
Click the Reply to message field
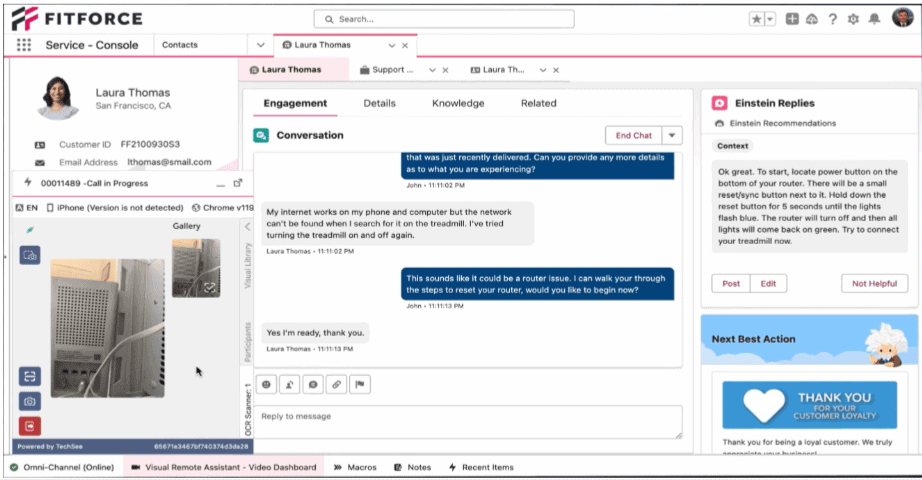pyautogui.click(x=469, y=420)
